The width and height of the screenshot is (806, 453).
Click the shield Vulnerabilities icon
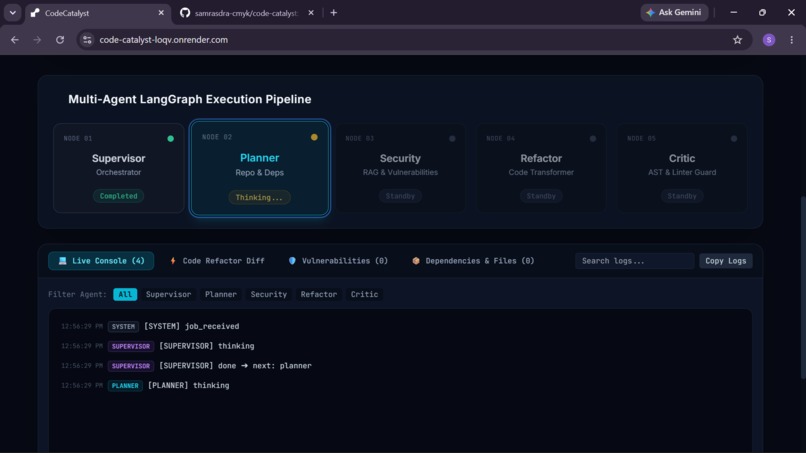point(292,261)
